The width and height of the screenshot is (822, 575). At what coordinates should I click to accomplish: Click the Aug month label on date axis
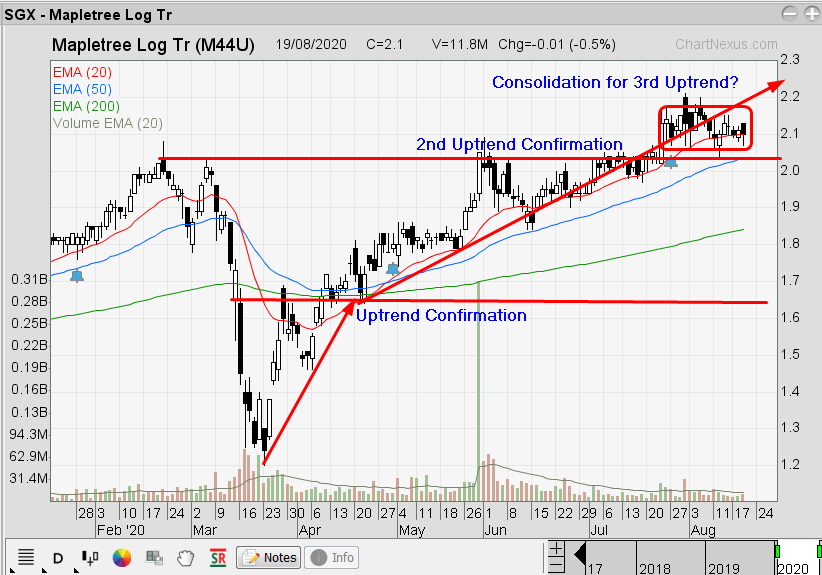click(703, 530)
